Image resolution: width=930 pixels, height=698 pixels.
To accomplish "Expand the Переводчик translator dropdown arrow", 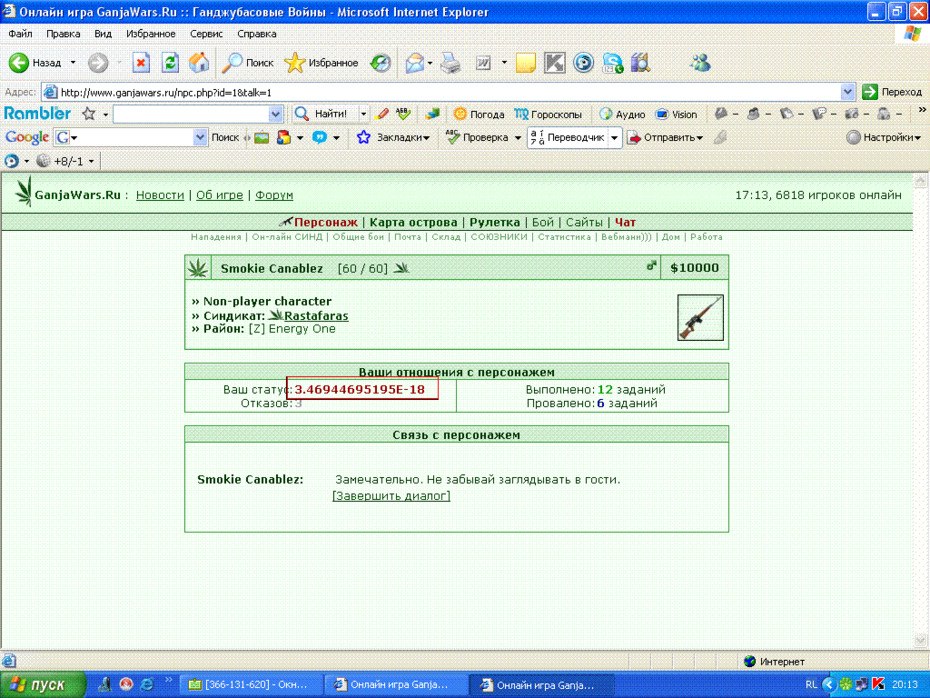I will (614, 138).
